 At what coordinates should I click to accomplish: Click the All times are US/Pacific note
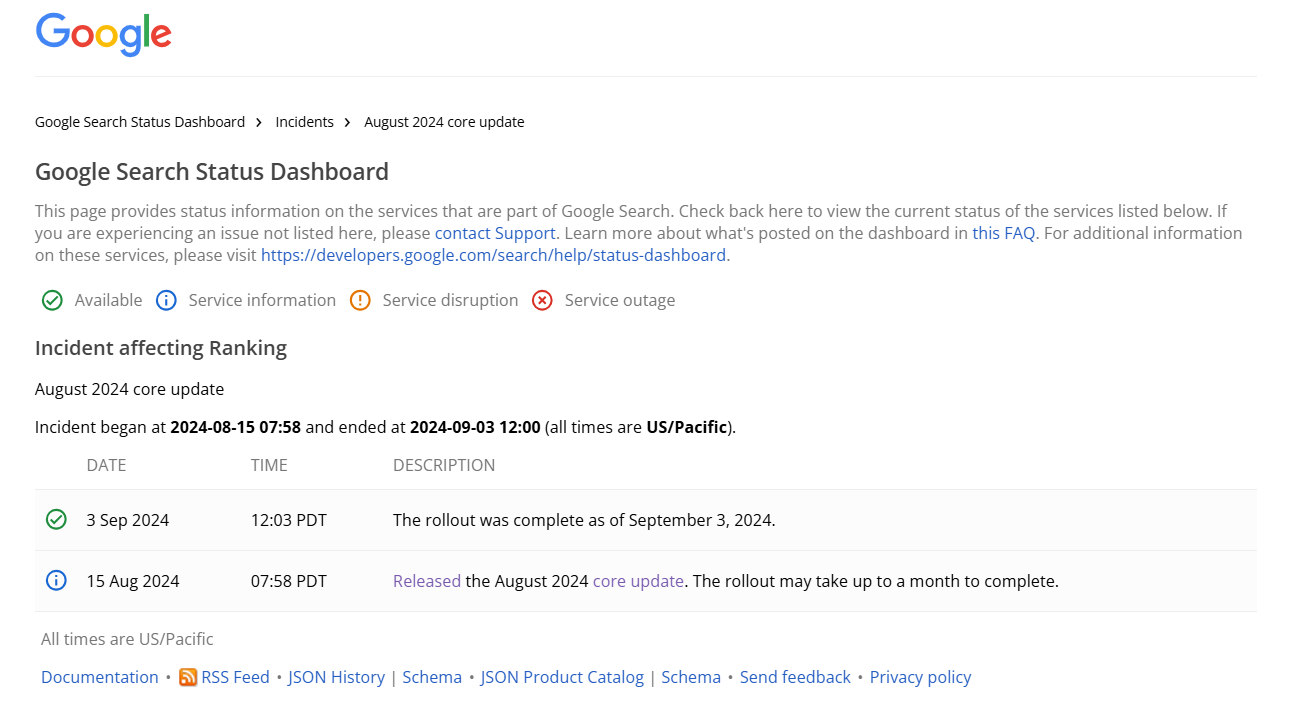127,639
